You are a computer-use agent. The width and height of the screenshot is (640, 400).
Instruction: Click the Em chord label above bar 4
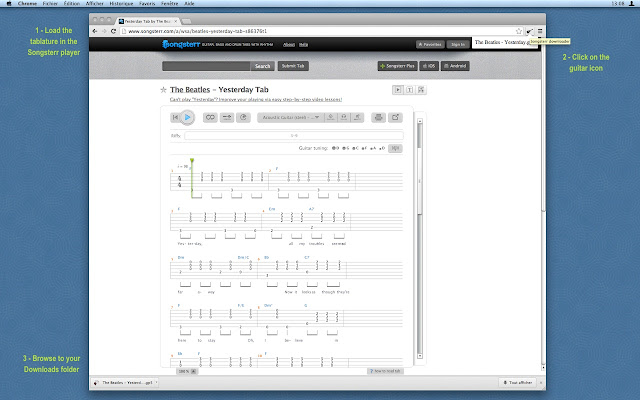272,209
